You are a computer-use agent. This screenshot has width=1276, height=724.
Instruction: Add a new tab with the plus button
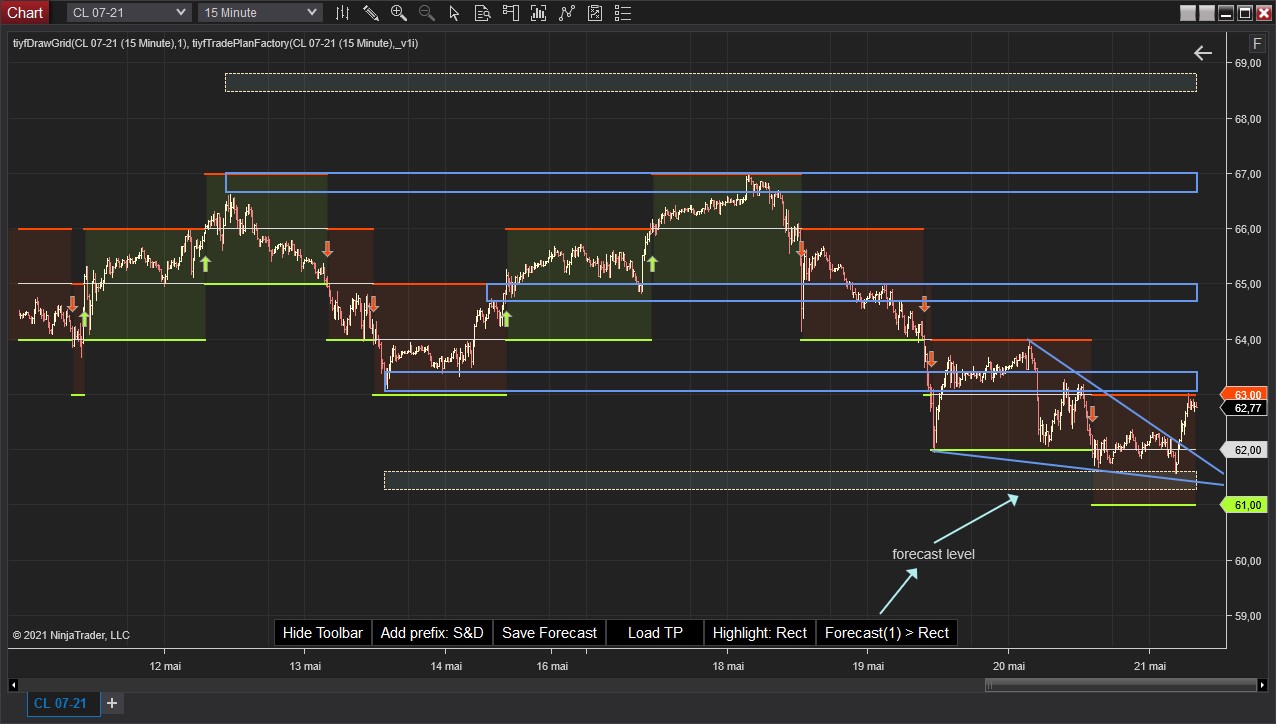(x=112, y=703)
